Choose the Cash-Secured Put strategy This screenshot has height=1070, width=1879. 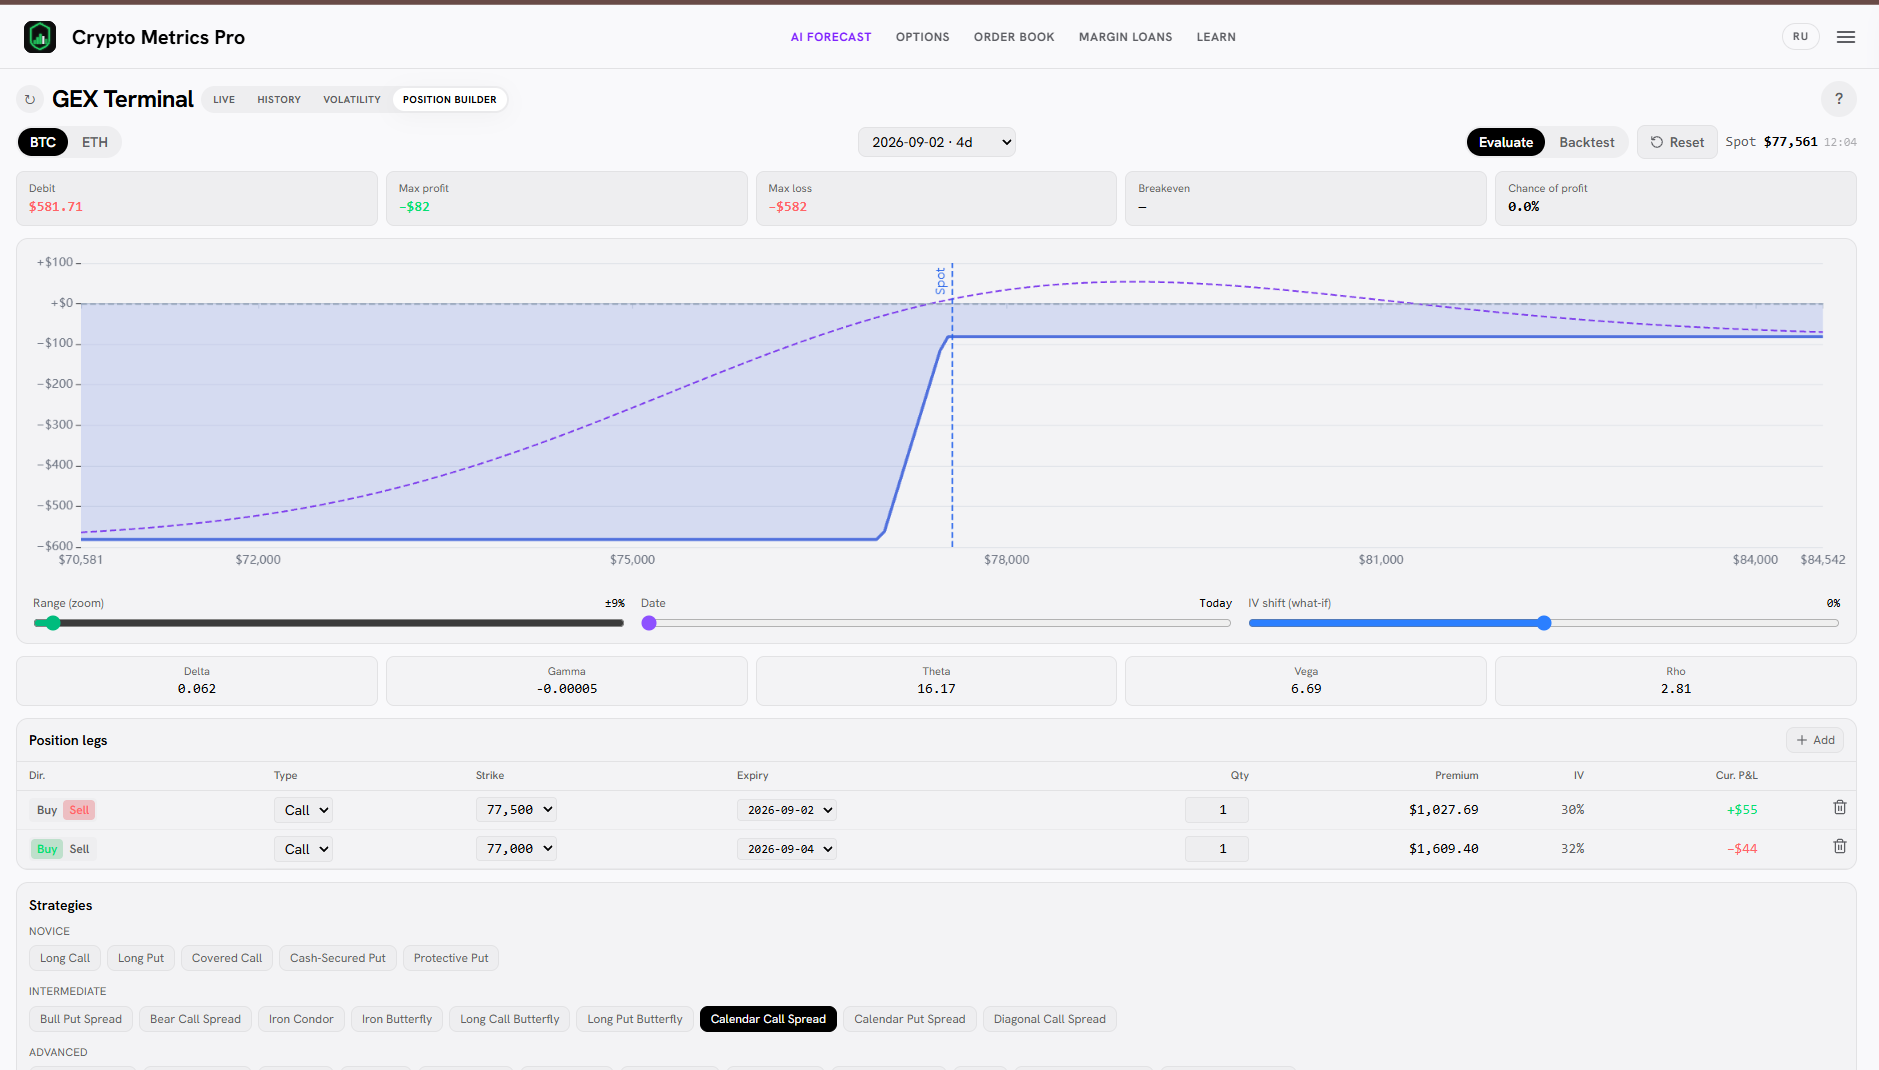click(338, 958)
